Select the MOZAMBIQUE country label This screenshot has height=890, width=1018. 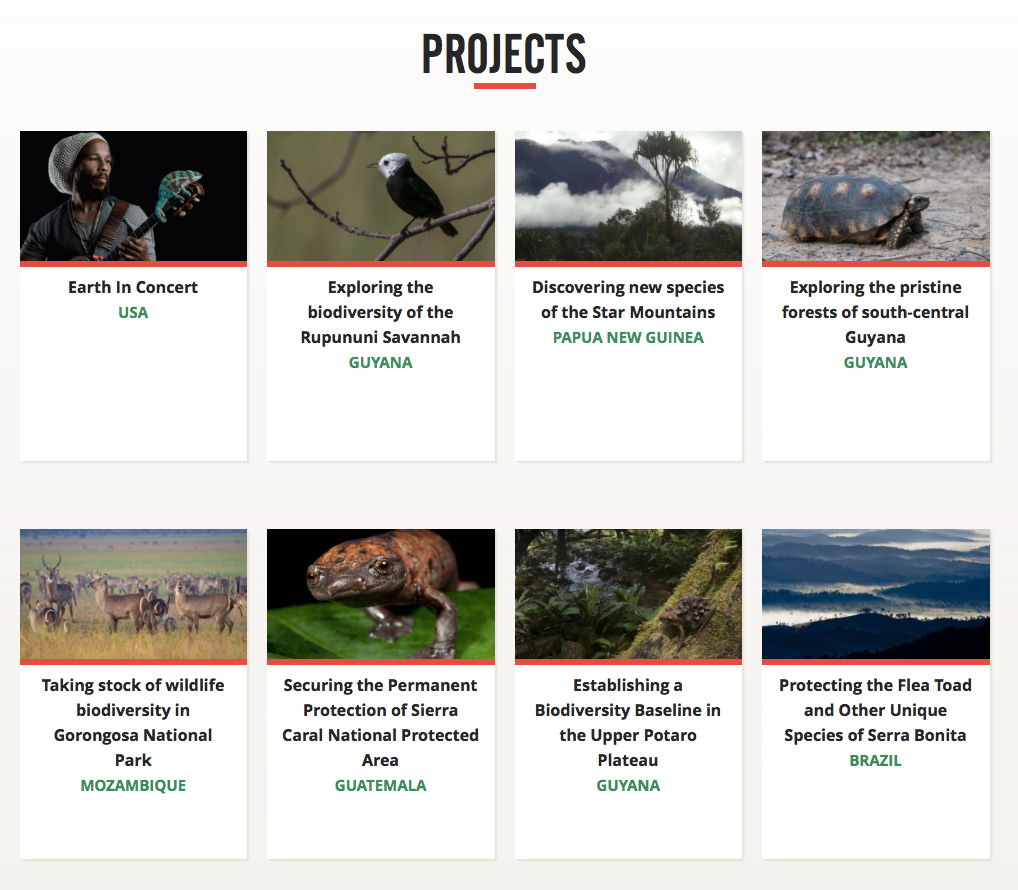133,786
